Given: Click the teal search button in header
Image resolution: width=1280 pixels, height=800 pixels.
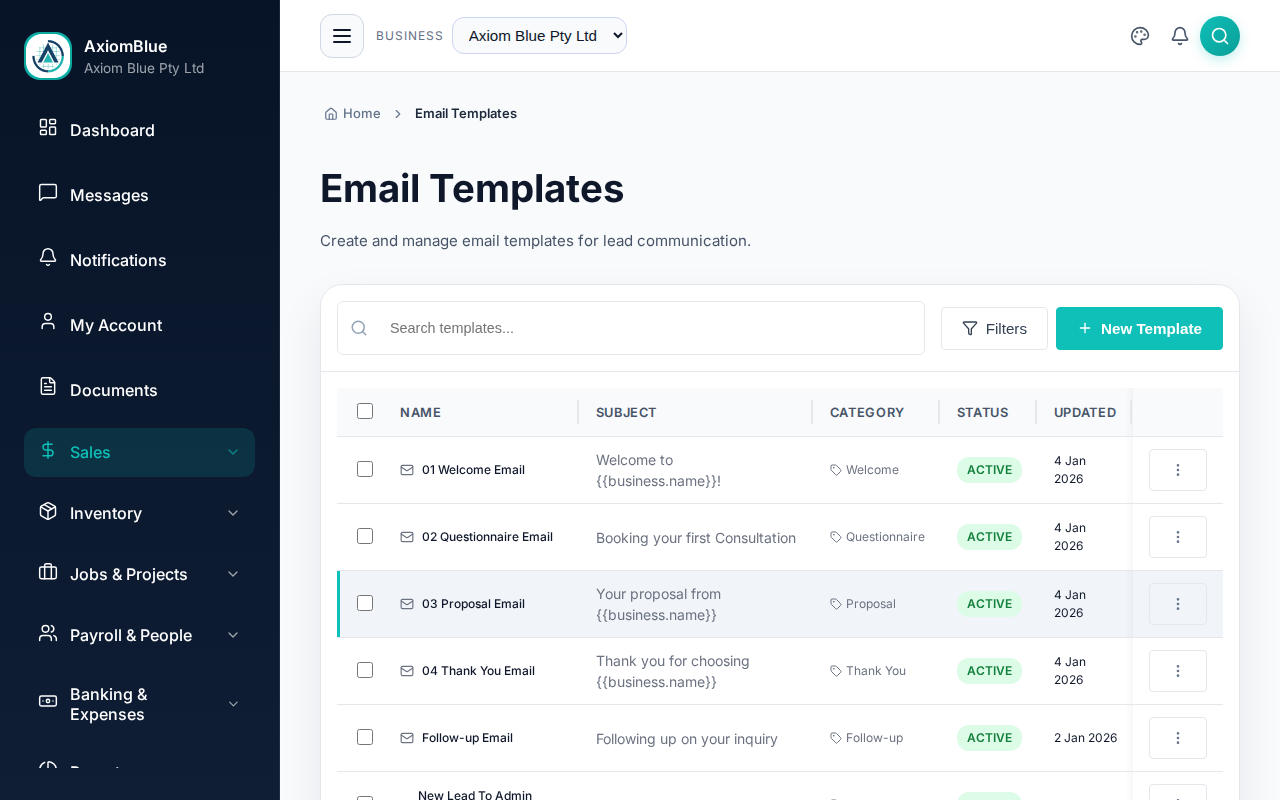Looking at the screenshot, I should point(1220,36).
